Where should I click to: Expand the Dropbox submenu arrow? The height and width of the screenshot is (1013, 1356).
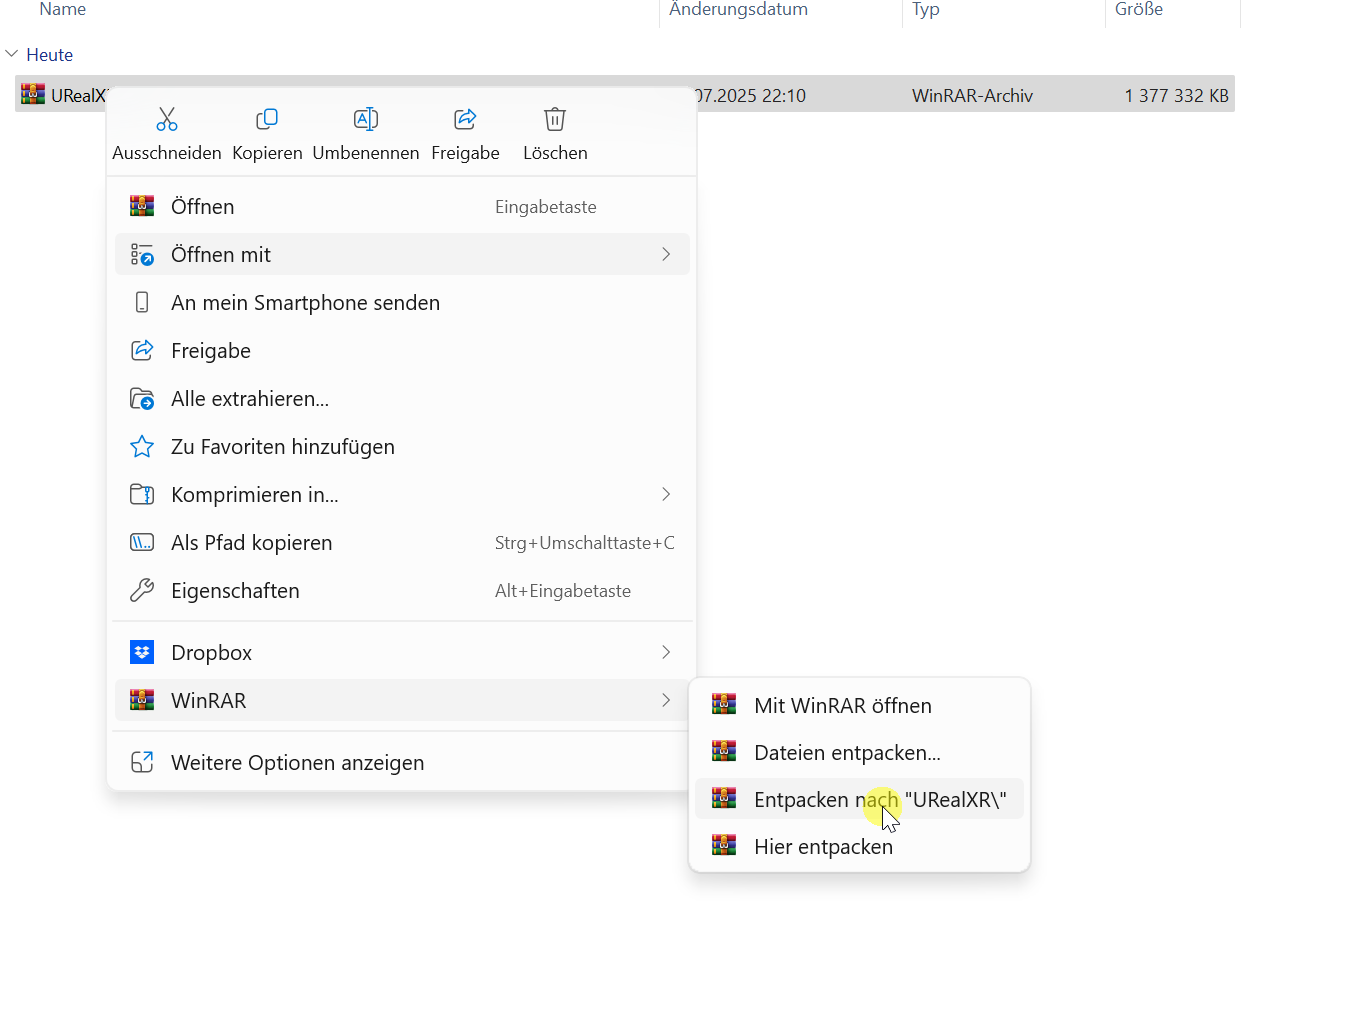point(666,653)
